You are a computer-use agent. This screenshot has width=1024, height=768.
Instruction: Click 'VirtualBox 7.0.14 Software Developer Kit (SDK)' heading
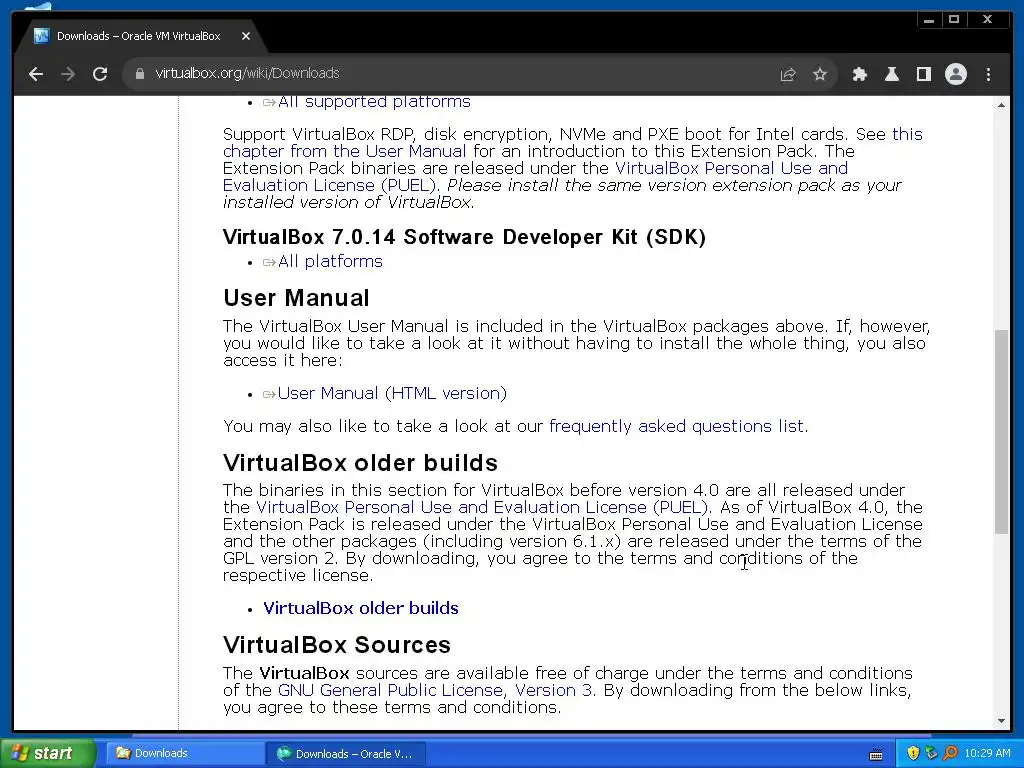tap(464, 237)
